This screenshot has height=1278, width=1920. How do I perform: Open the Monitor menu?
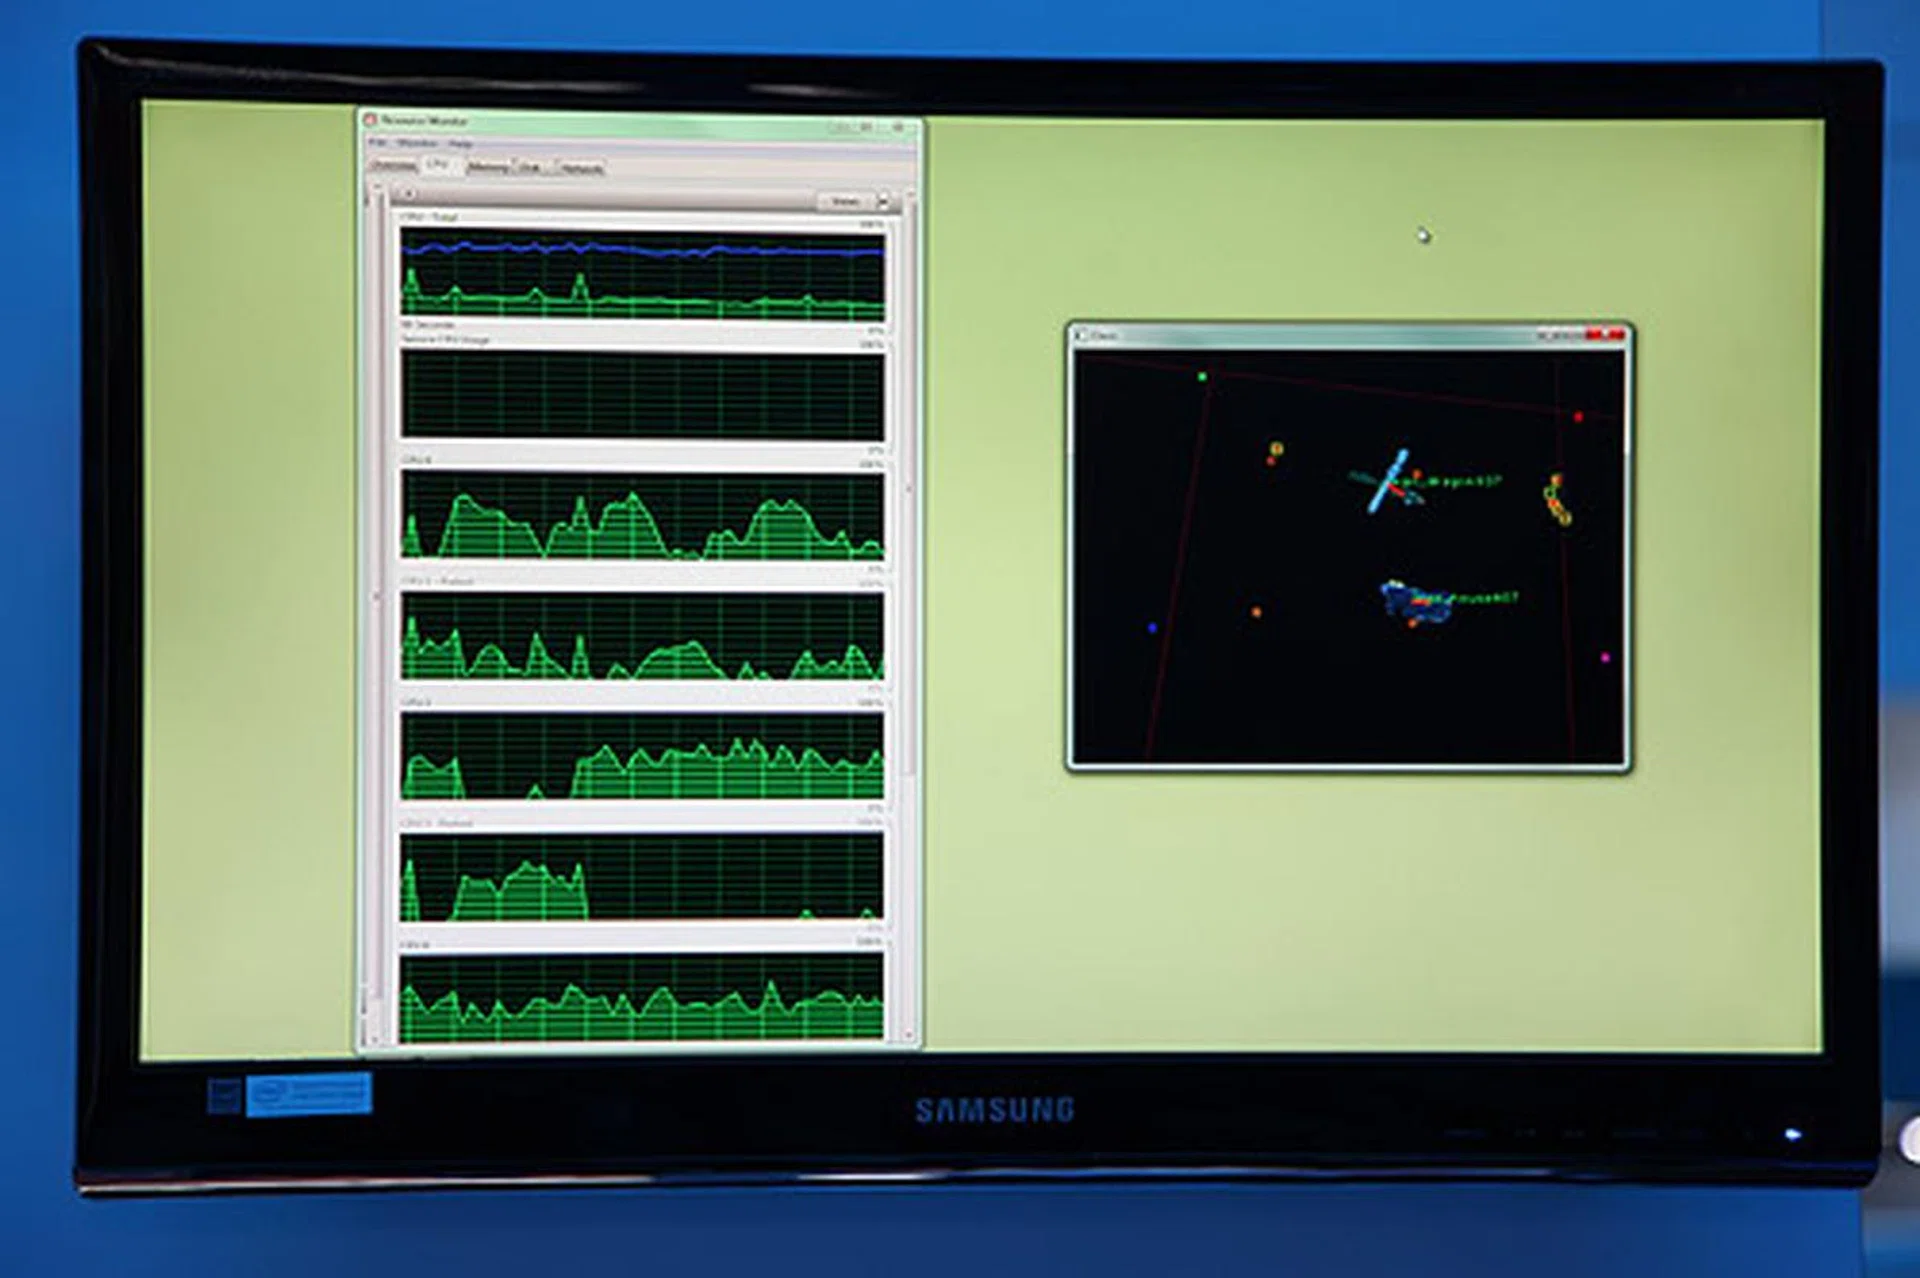pyautogui.click(x=418, y=144)
